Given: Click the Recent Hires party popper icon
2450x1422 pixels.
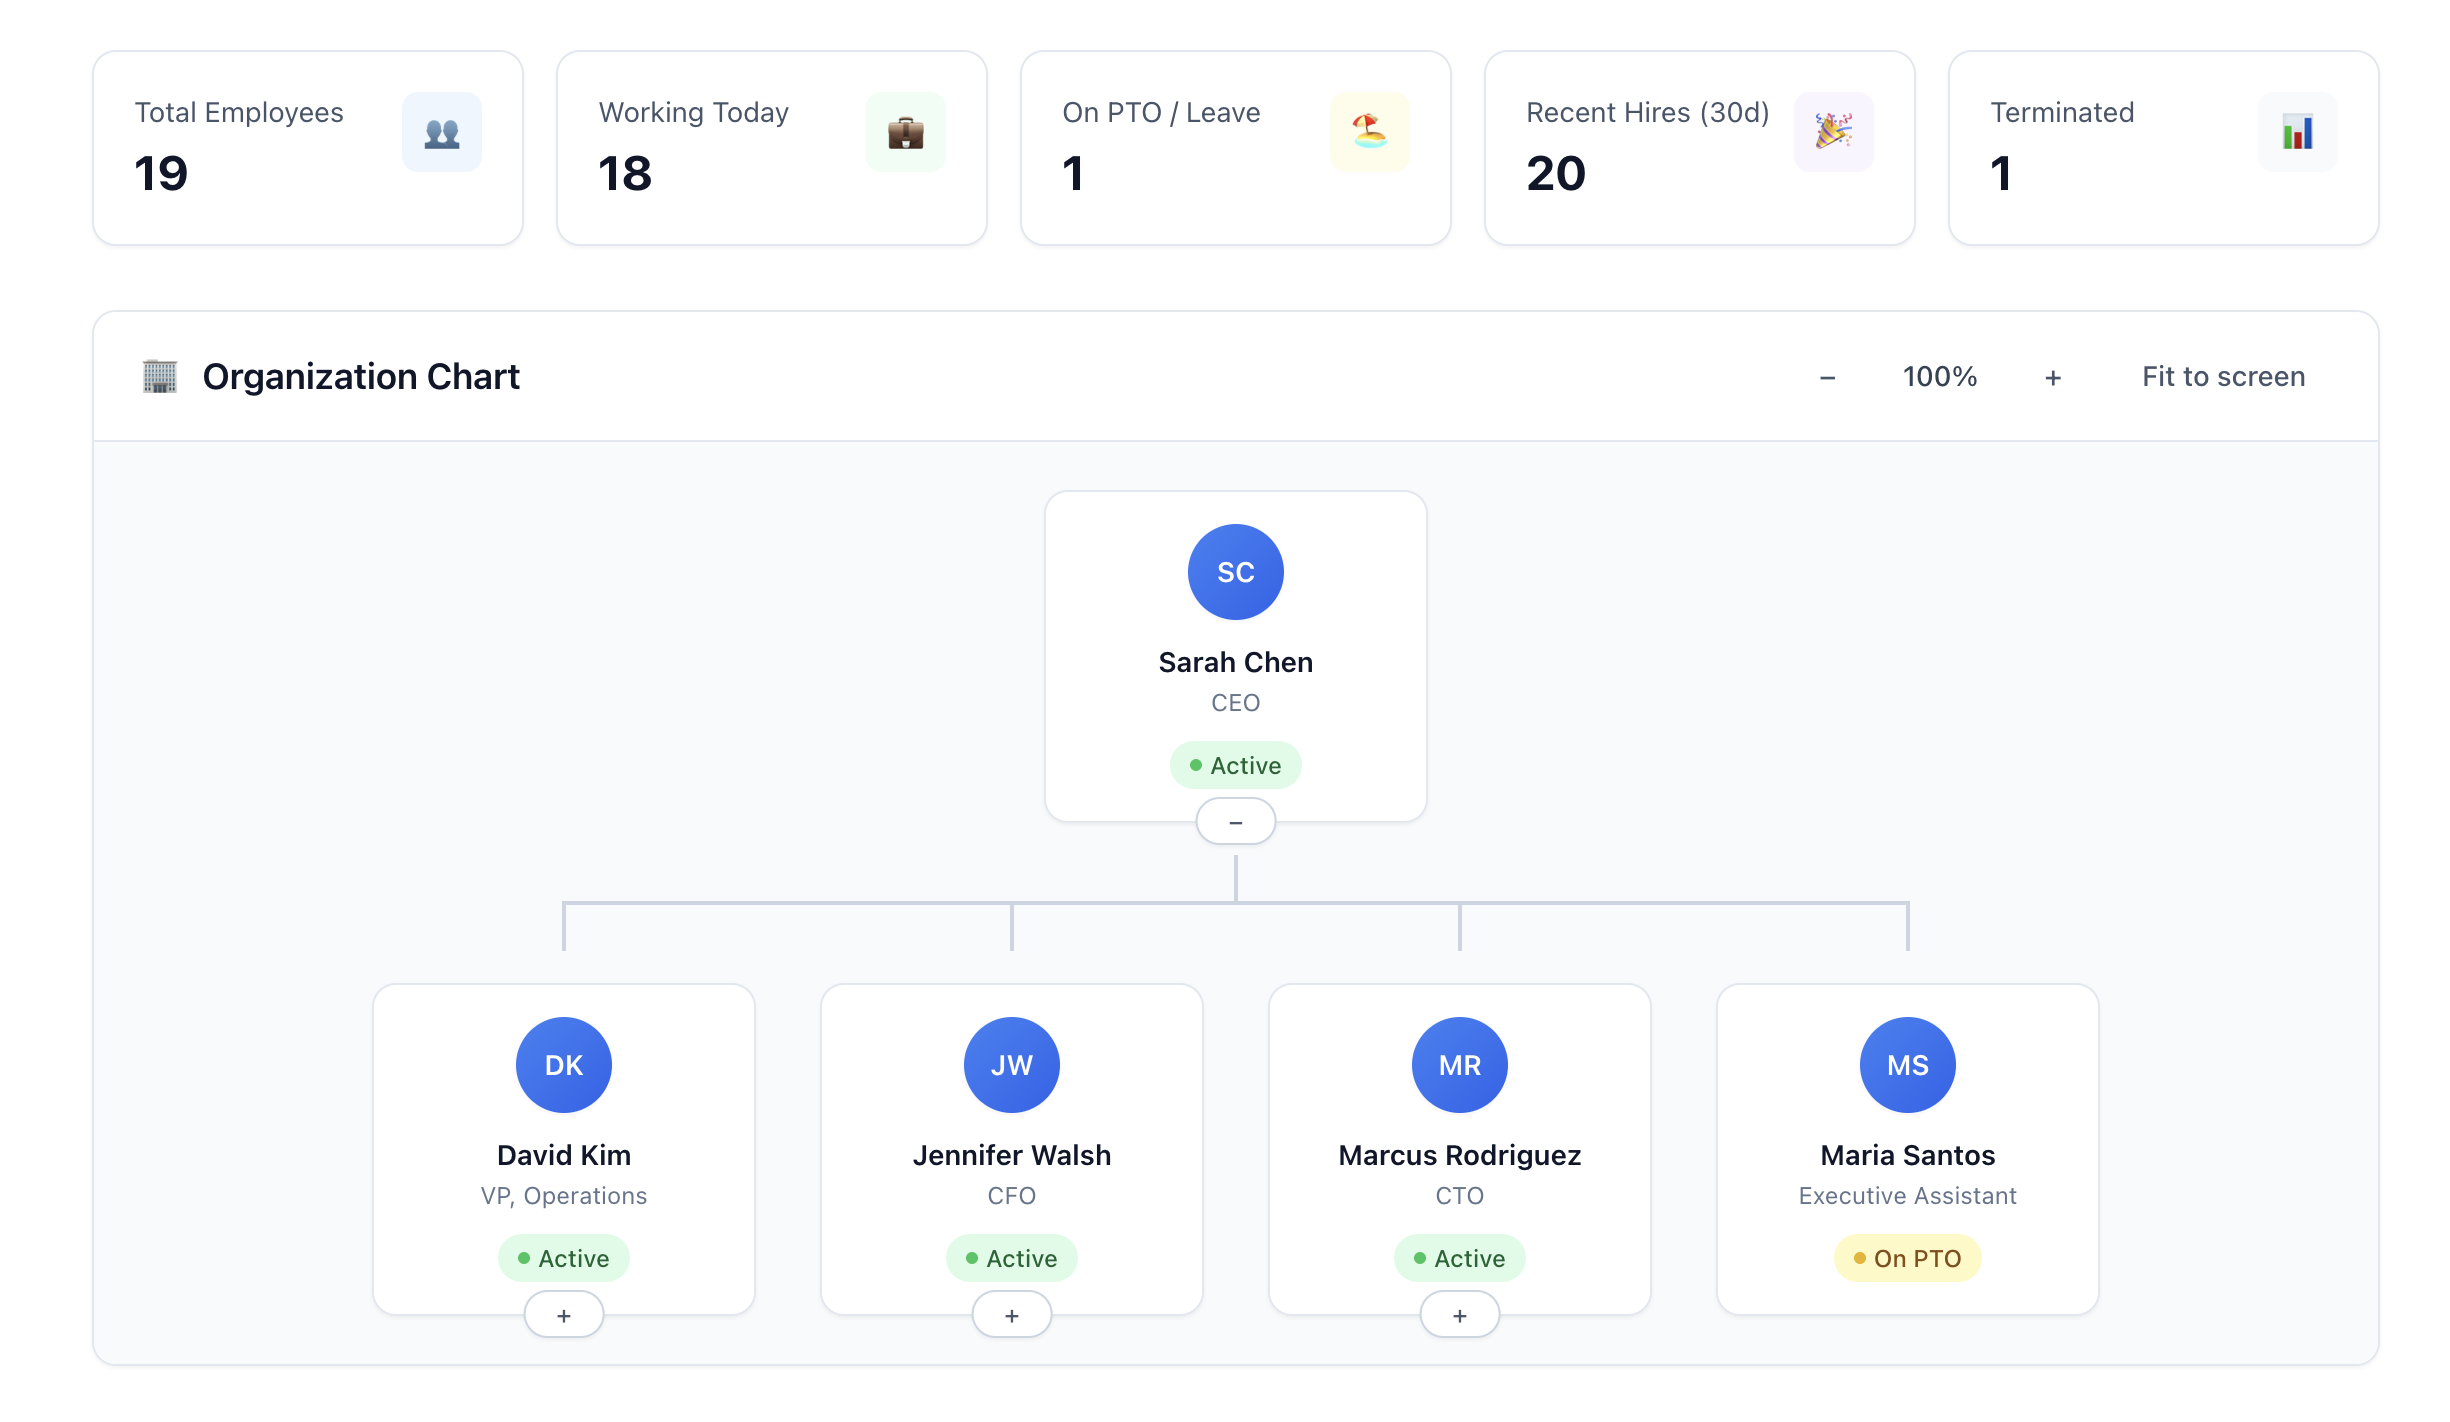Looking at the screenshot, I should click(x=1834, y=132).
